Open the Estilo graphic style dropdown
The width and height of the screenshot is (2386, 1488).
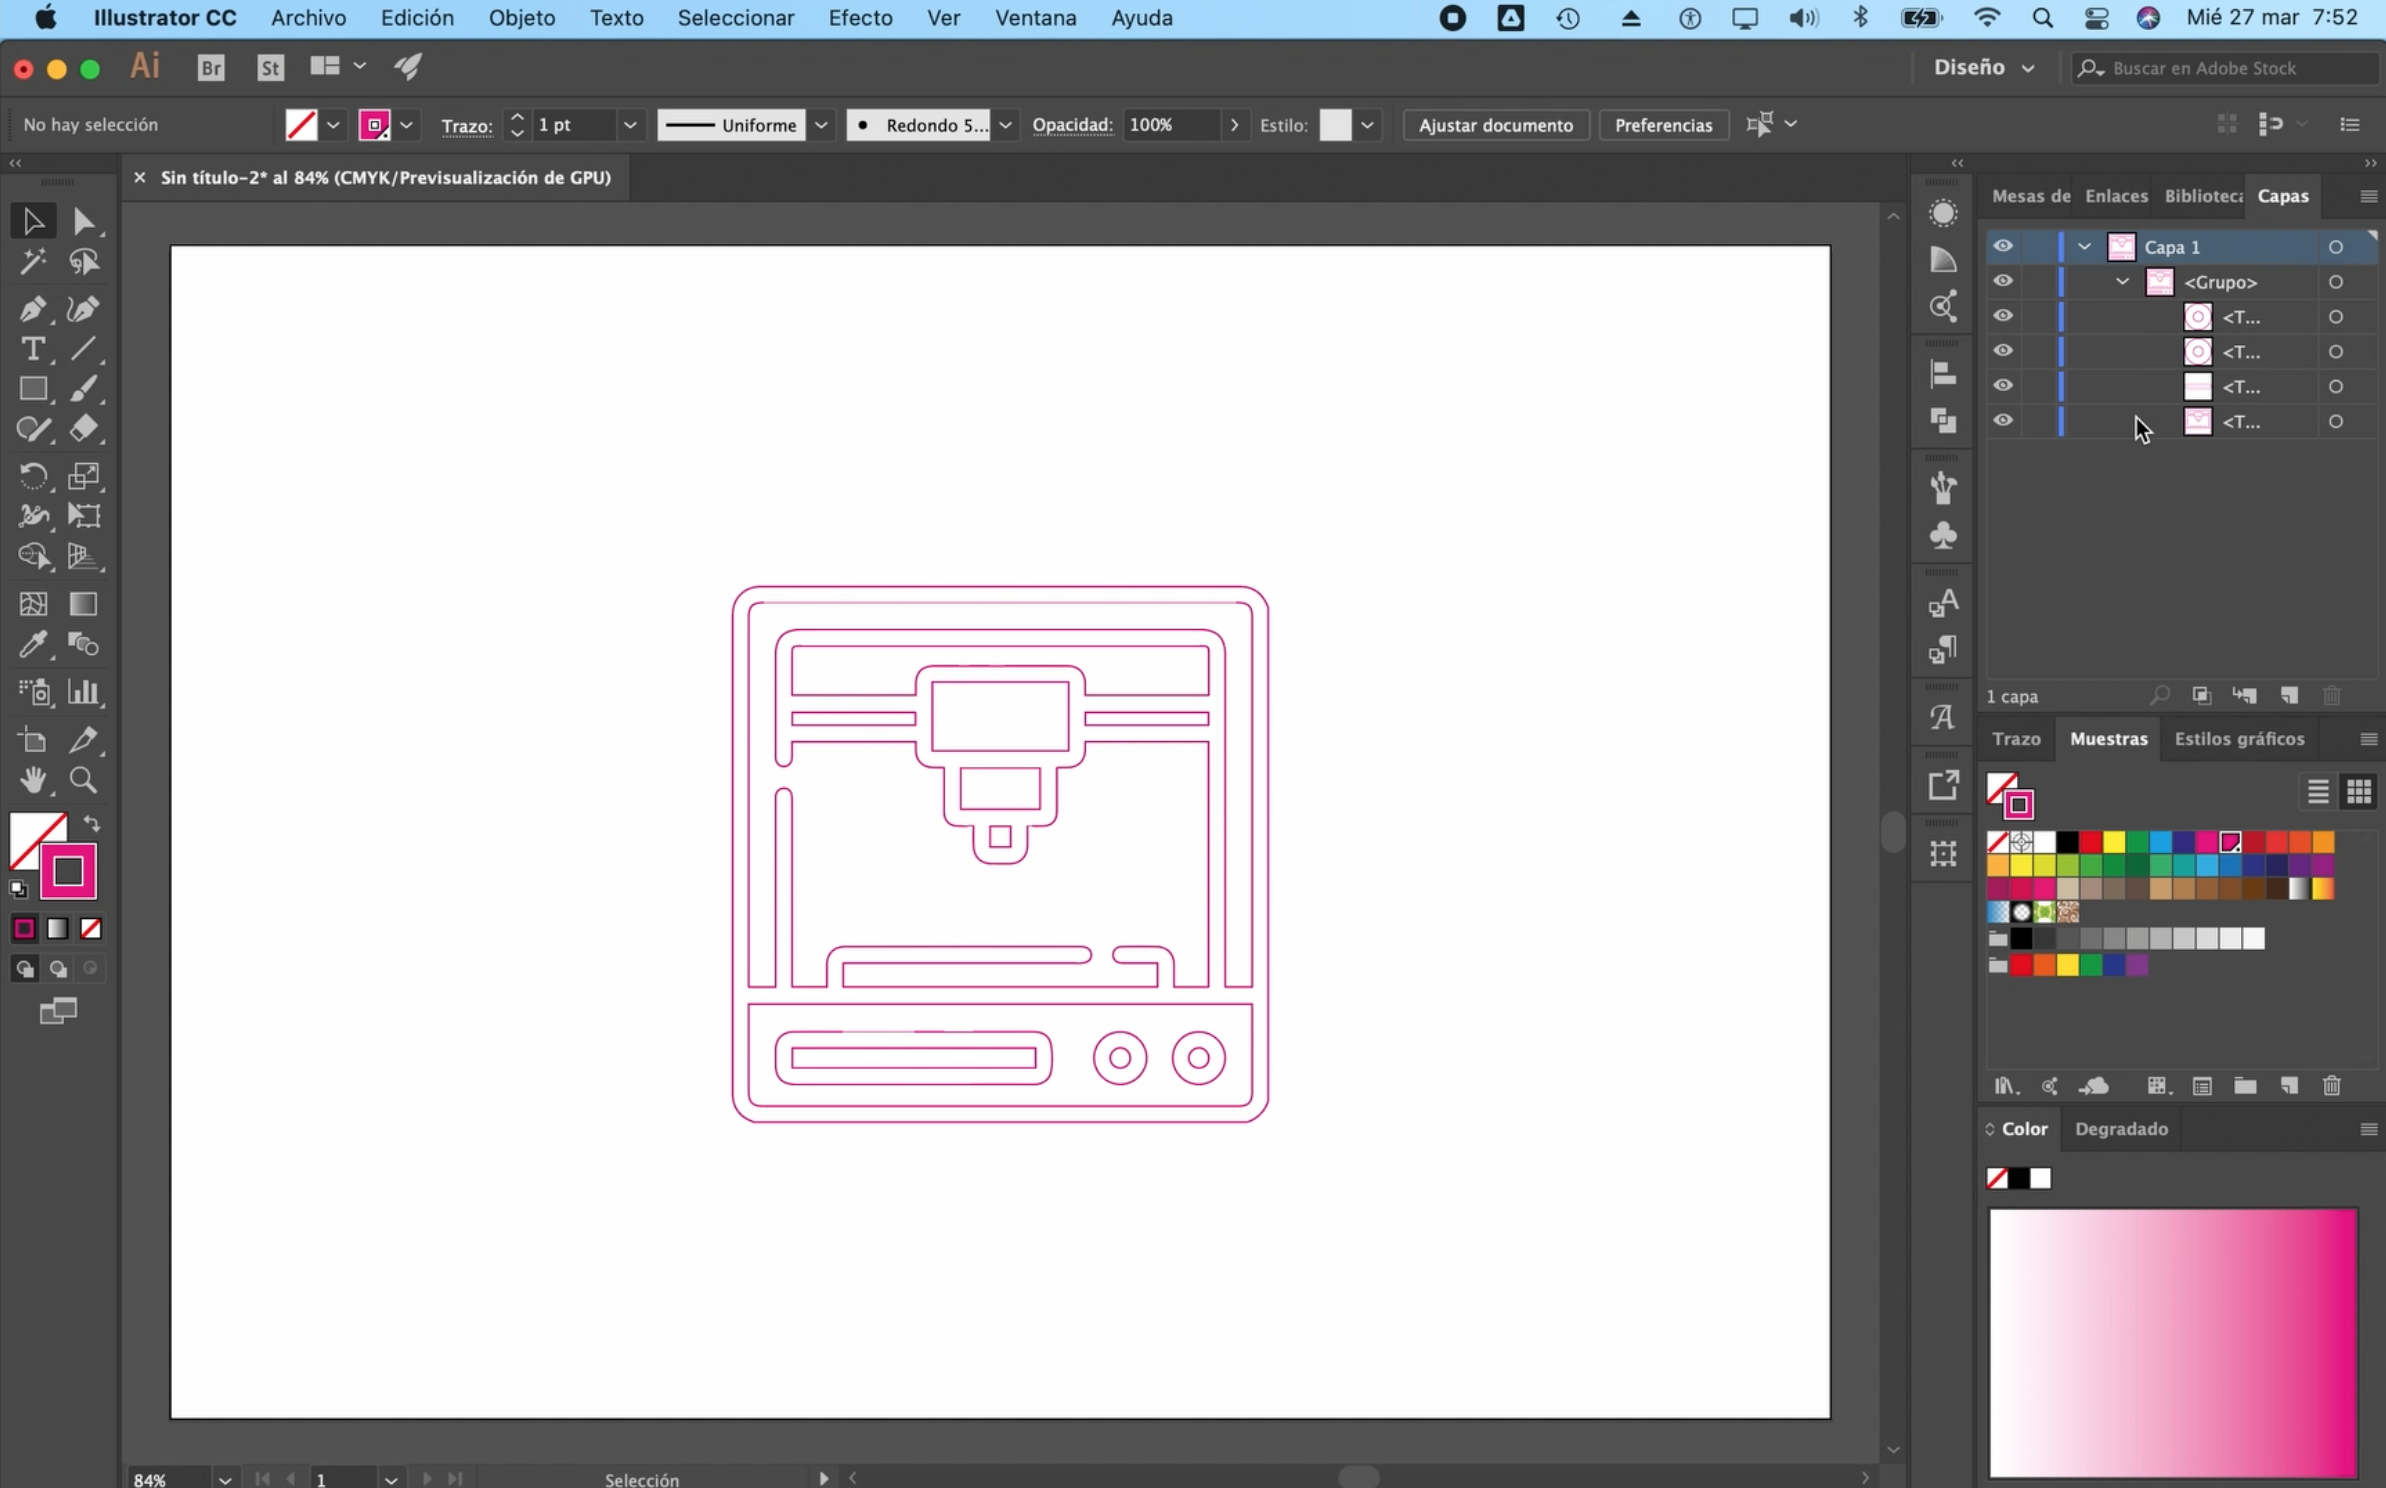1367,125
